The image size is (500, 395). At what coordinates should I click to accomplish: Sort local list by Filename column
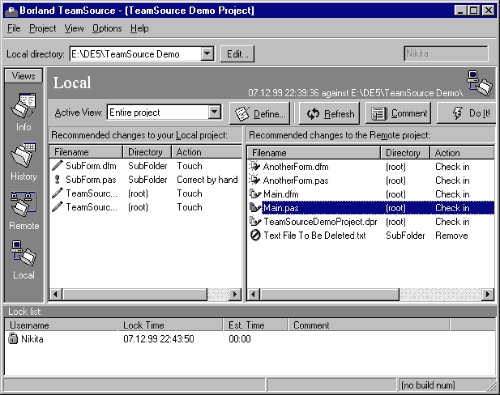click(86, 152)
